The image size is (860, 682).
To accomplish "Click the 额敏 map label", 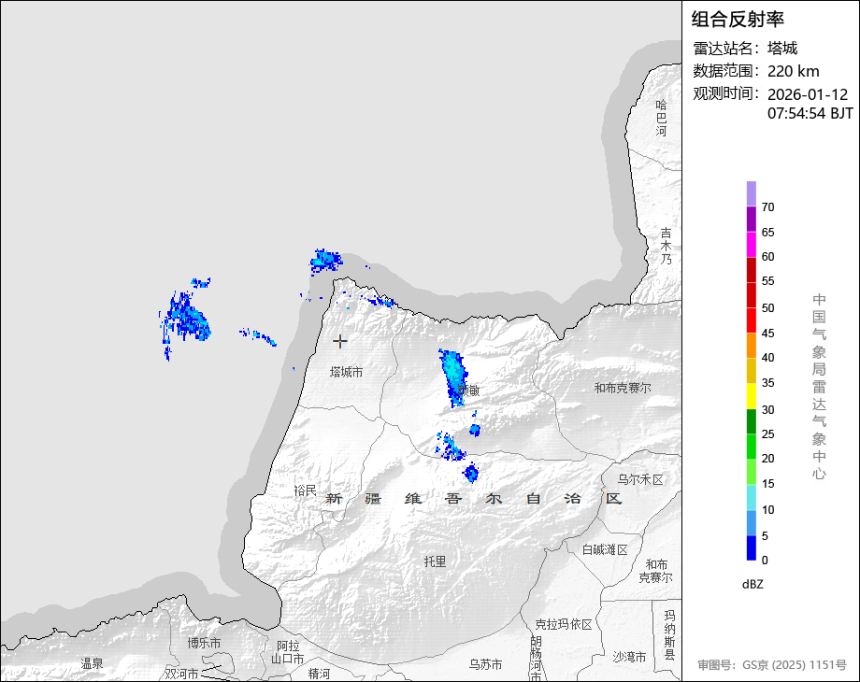I will (x=469, y=390).
